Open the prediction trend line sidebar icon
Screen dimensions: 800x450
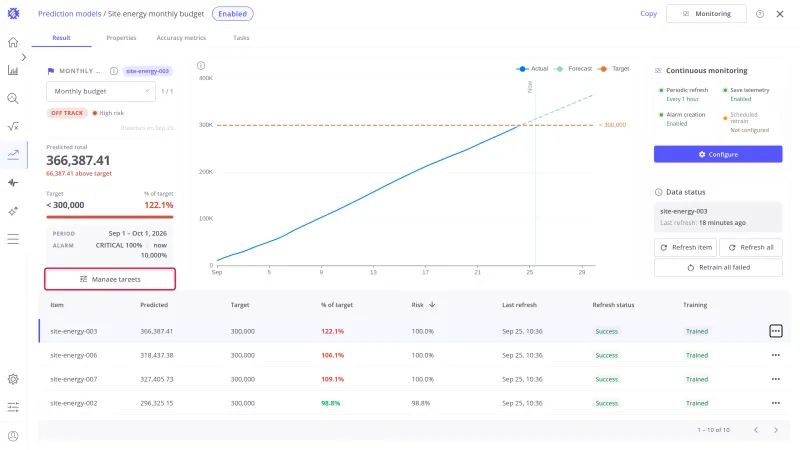13,155
